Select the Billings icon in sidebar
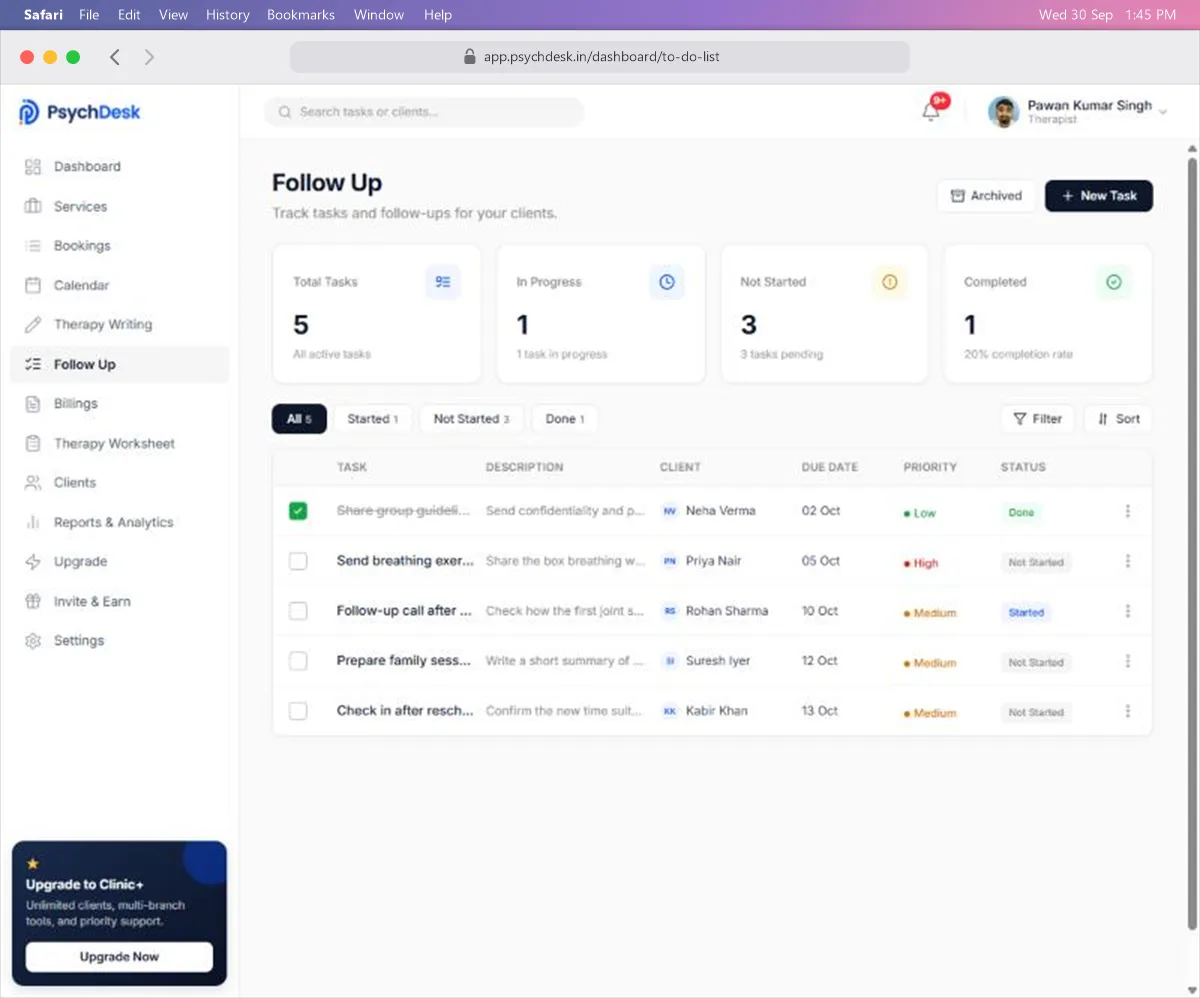 click(x=33, y=403)
